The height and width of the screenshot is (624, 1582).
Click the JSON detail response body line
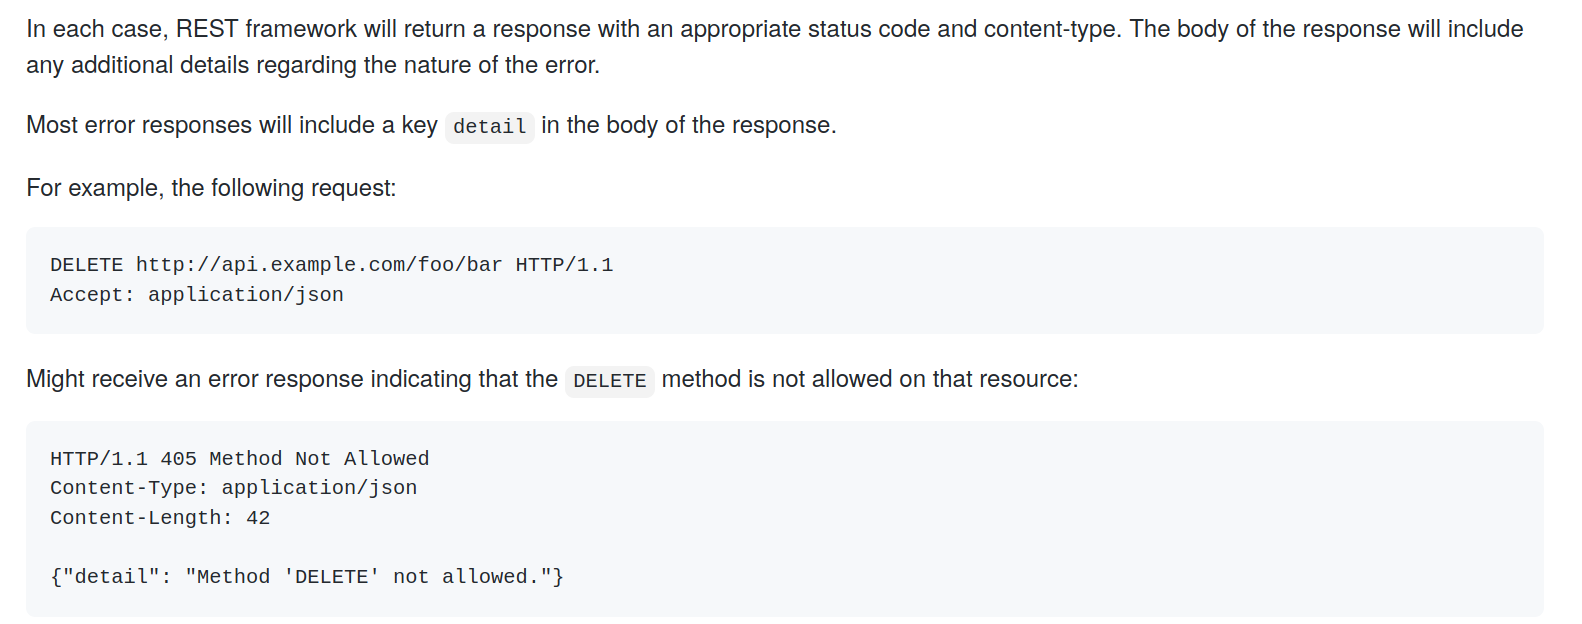point(307,577)
